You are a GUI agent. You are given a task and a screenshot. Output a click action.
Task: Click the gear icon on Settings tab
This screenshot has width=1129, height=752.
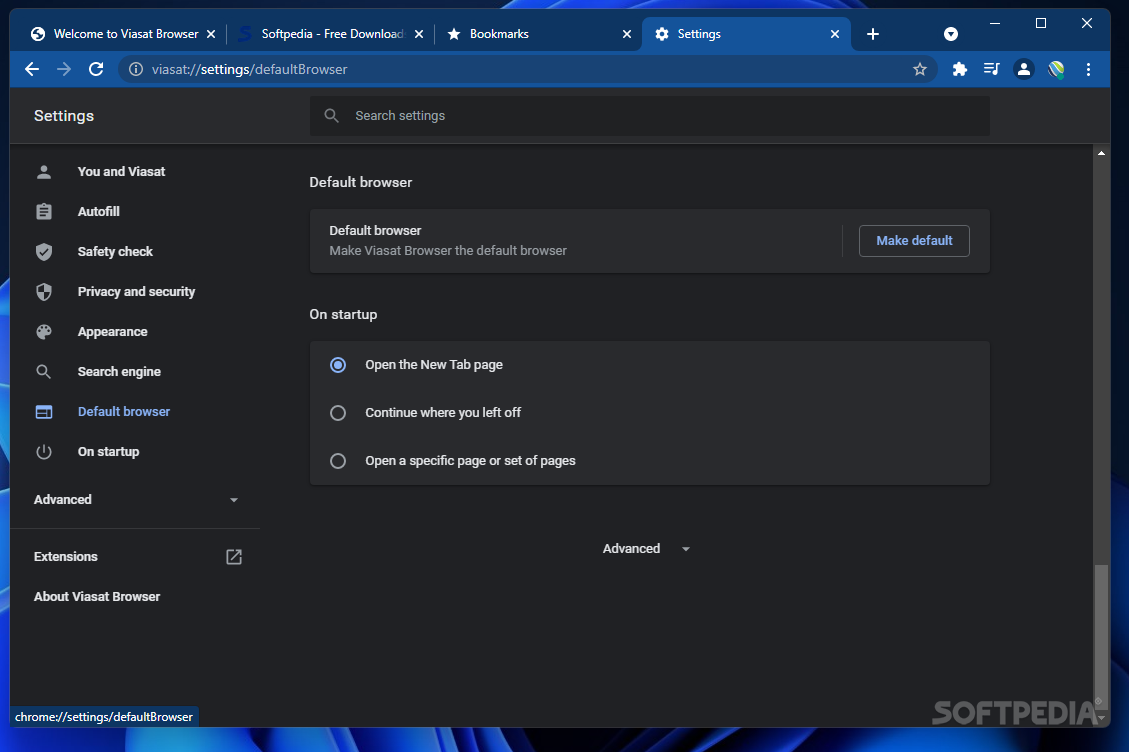[662, 34]
